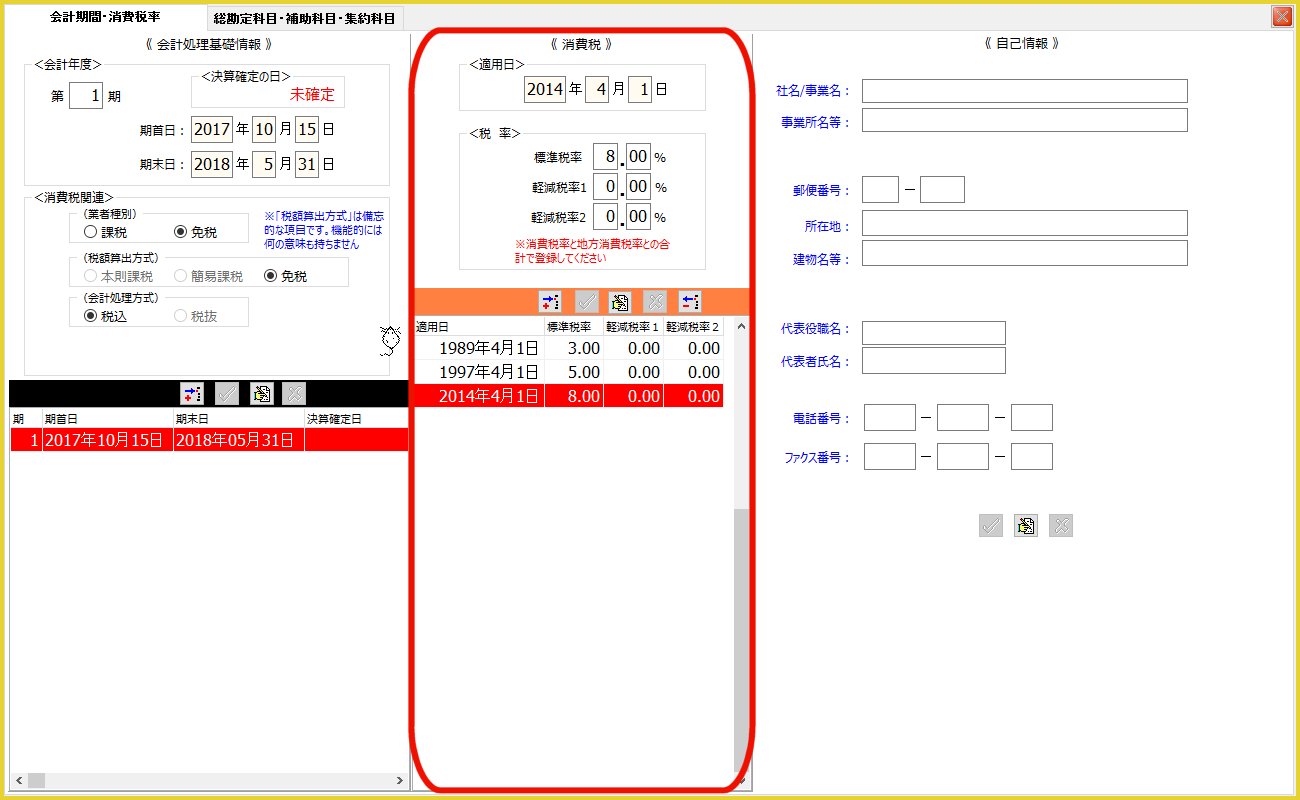Open the 会計期間・消費税率 tab
Viewport: 1300px width, 800px height.
[105, 17]
